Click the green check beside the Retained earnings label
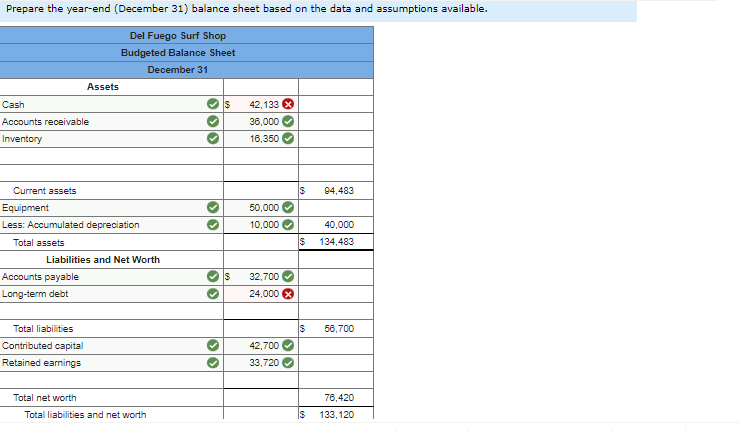The width and height of the screenshot is (741, 432). (213, 363)
